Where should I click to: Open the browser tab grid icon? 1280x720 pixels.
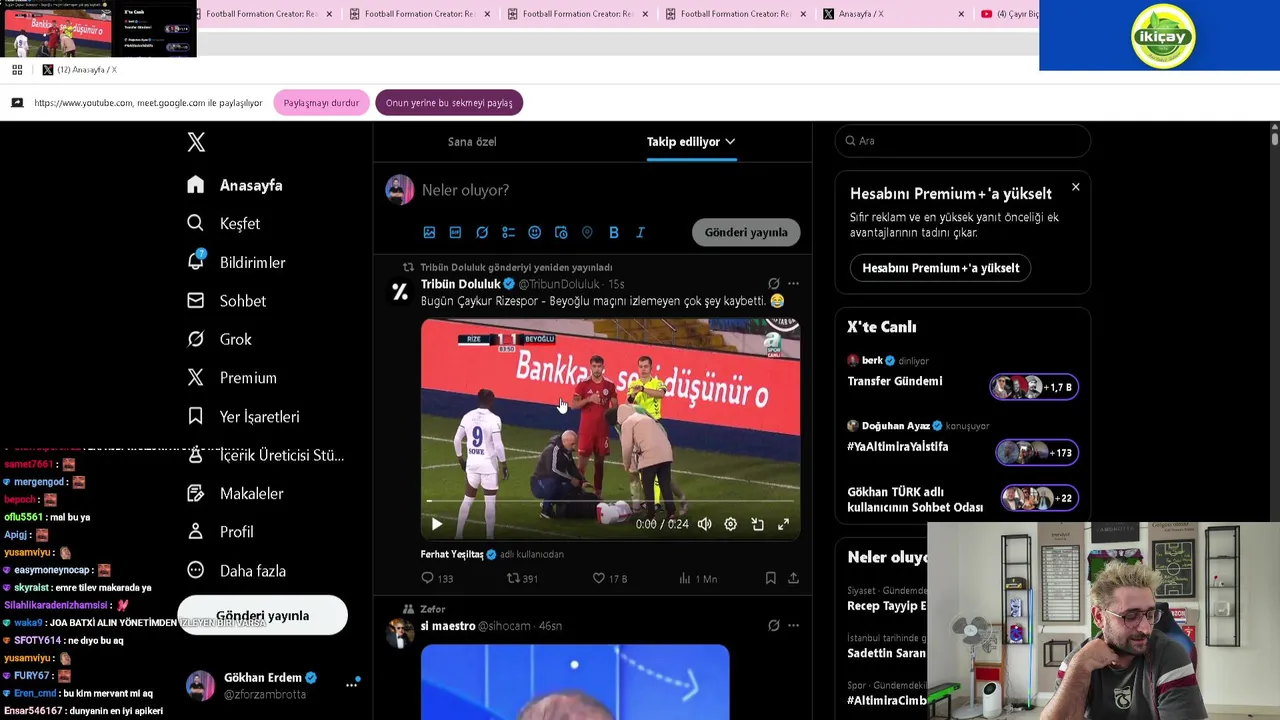tap(17, 70)
